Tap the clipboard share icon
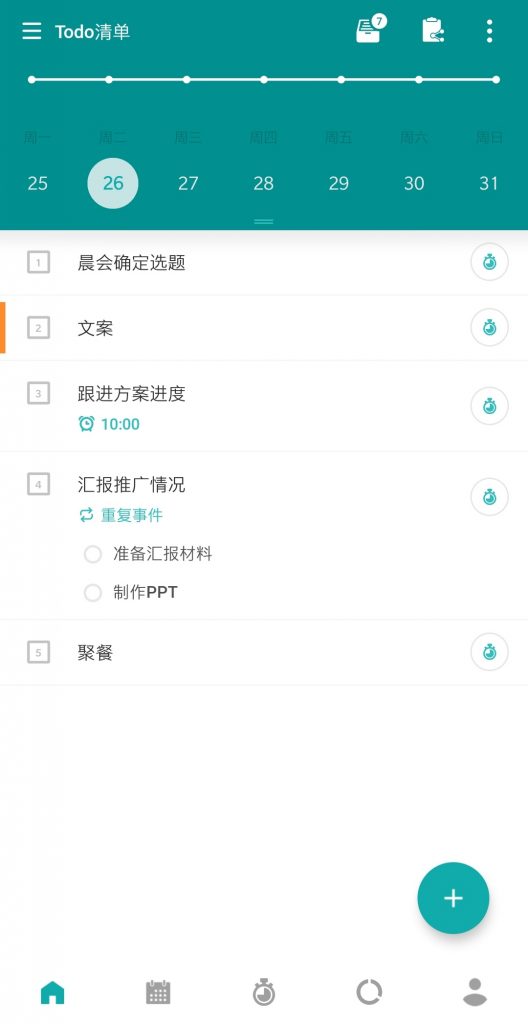This screenshot has width=528, height=1024. 433,30
